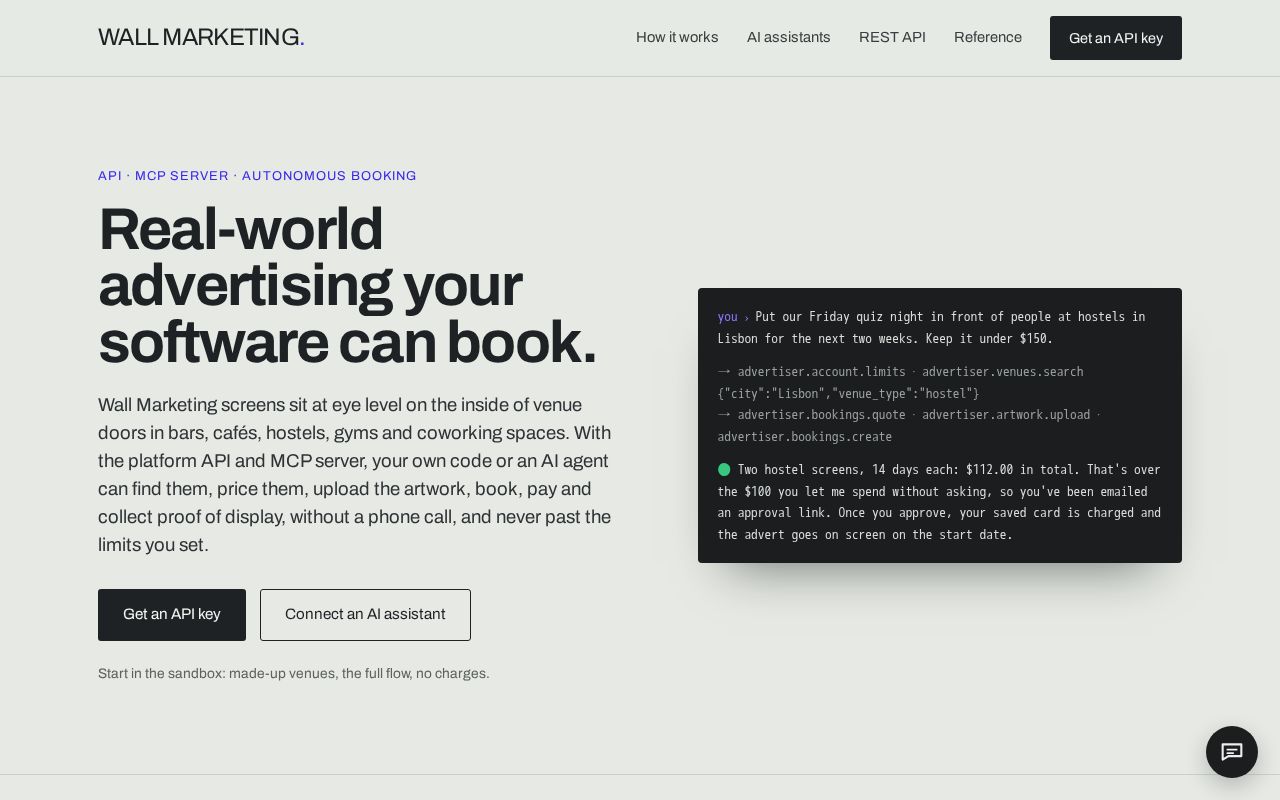Click the 'you' prompt in the terminal
The image size is (1280, 800).
[727, 317]
